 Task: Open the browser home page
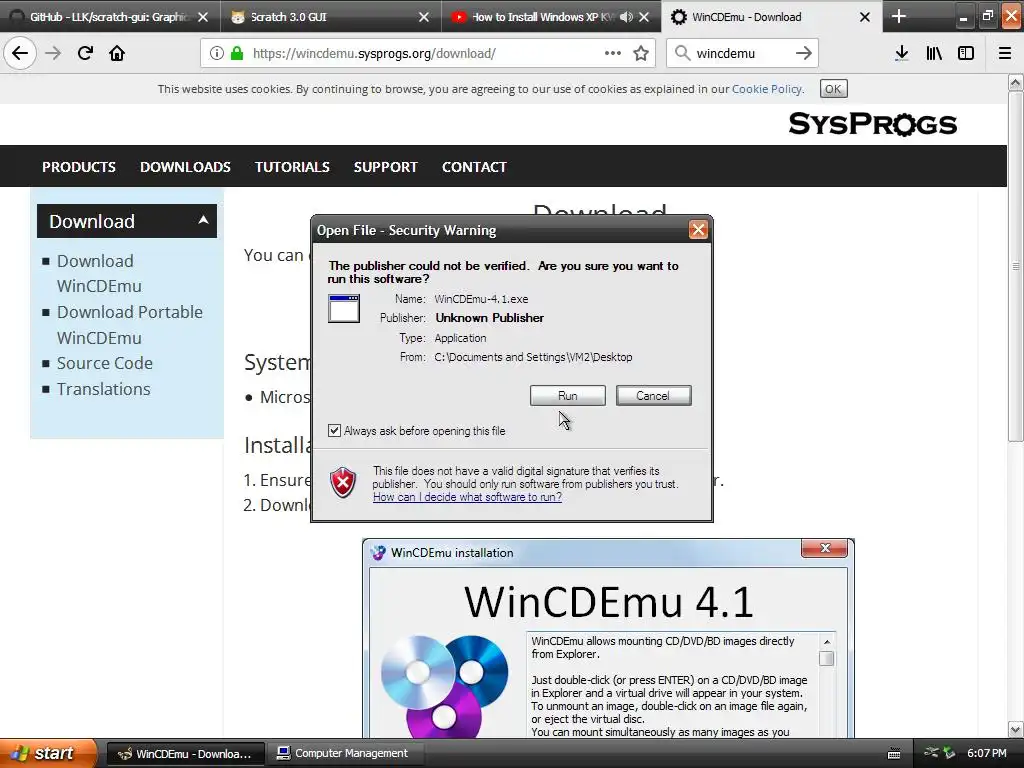tap(117, 54)
